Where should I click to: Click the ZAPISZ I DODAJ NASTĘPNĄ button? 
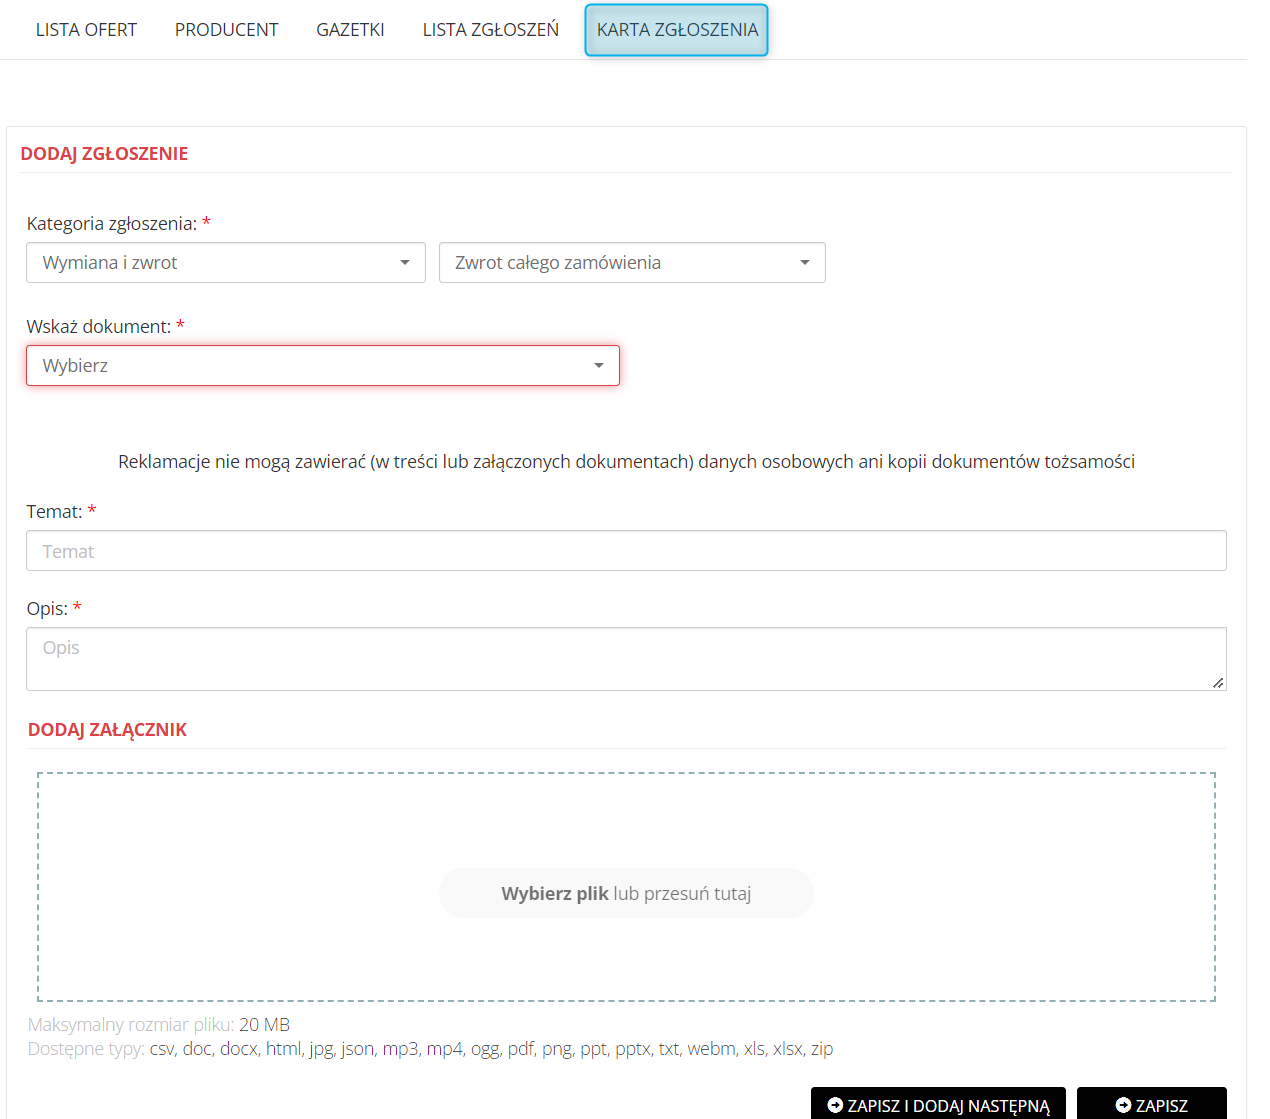pyautogui.click(x=938, y=1105)
